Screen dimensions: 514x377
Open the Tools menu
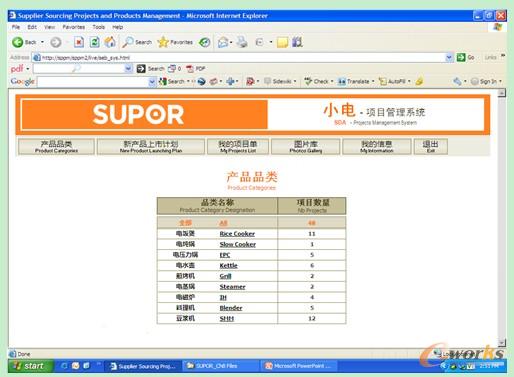click(x=99, y=27)
